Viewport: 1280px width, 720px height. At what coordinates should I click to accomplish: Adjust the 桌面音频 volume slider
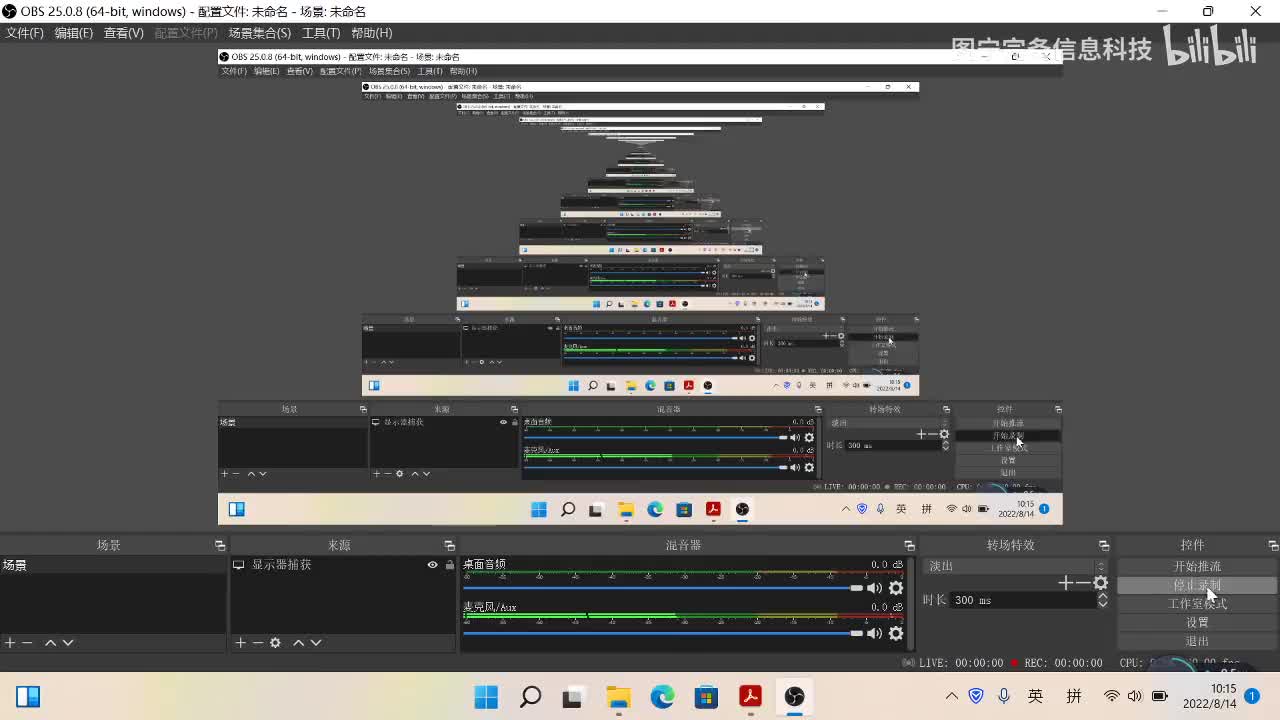(x=663, y=588)
